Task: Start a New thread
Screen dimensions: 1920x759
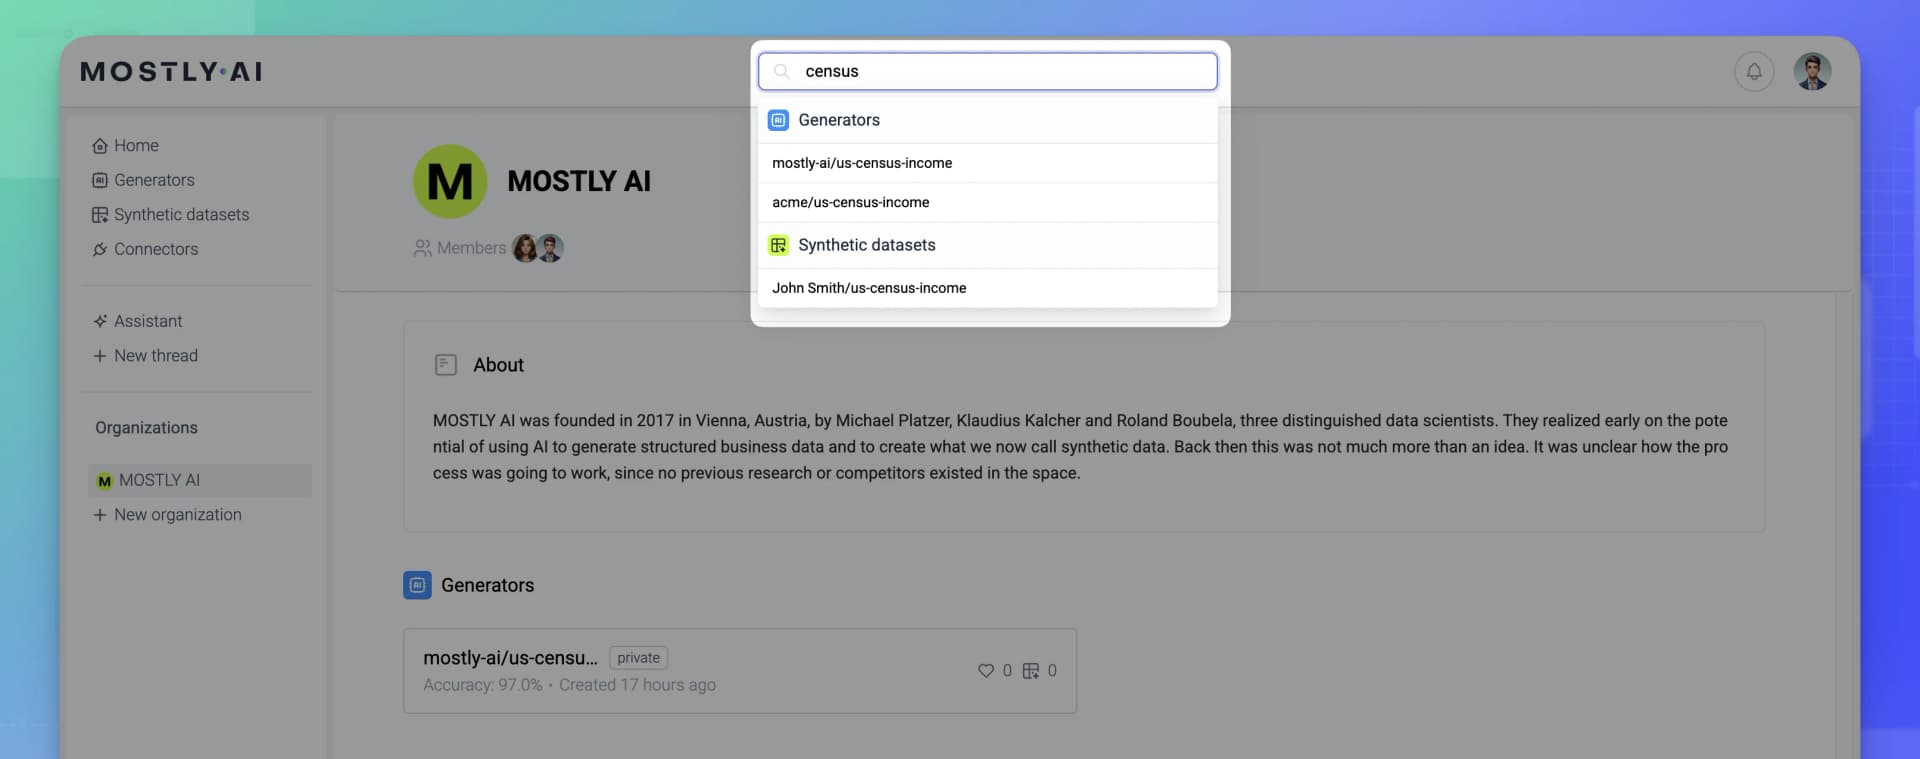Action: pos(156,356)
